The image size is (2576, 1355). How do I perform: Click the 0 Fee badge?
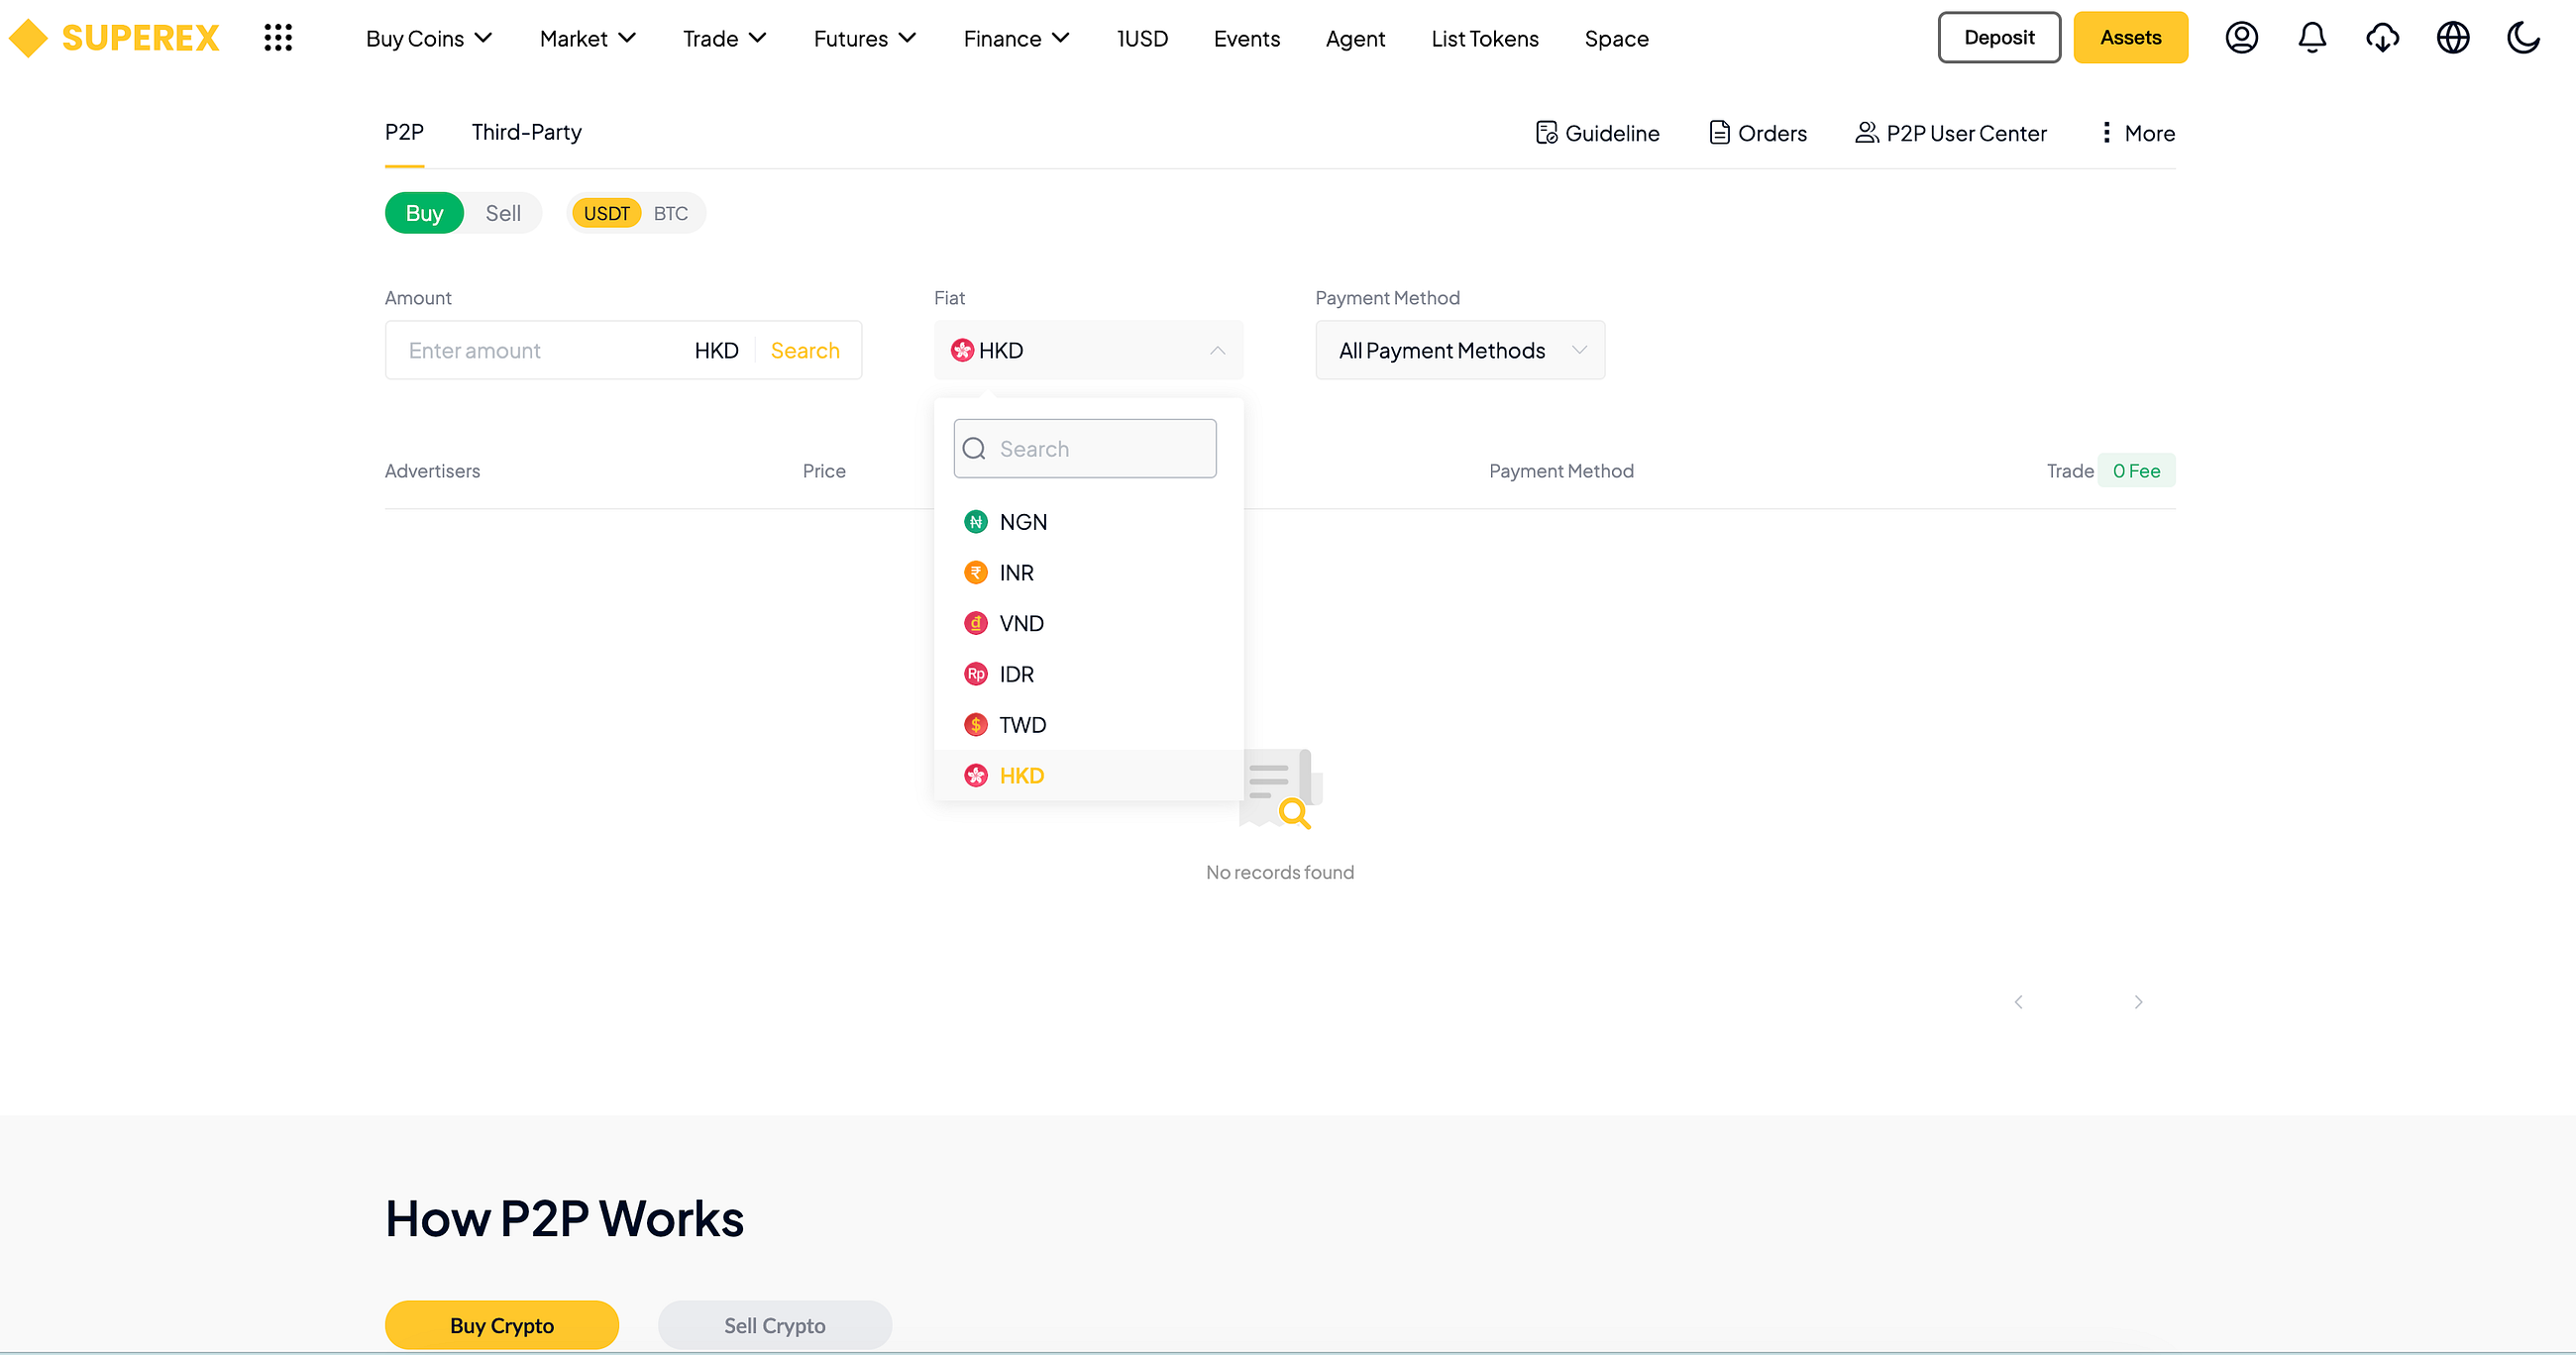[2136, 471]
